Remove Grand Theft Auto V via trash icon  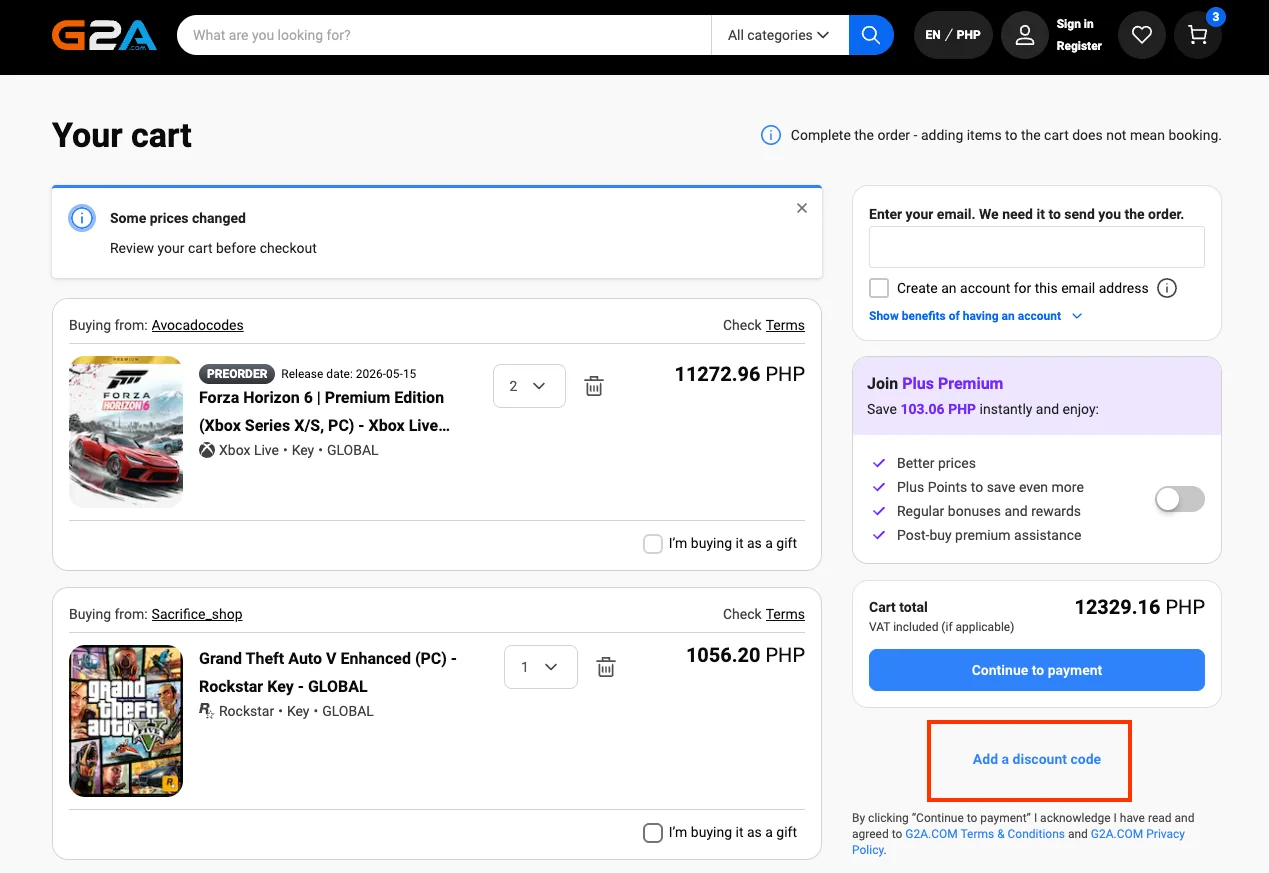(606, 667)
